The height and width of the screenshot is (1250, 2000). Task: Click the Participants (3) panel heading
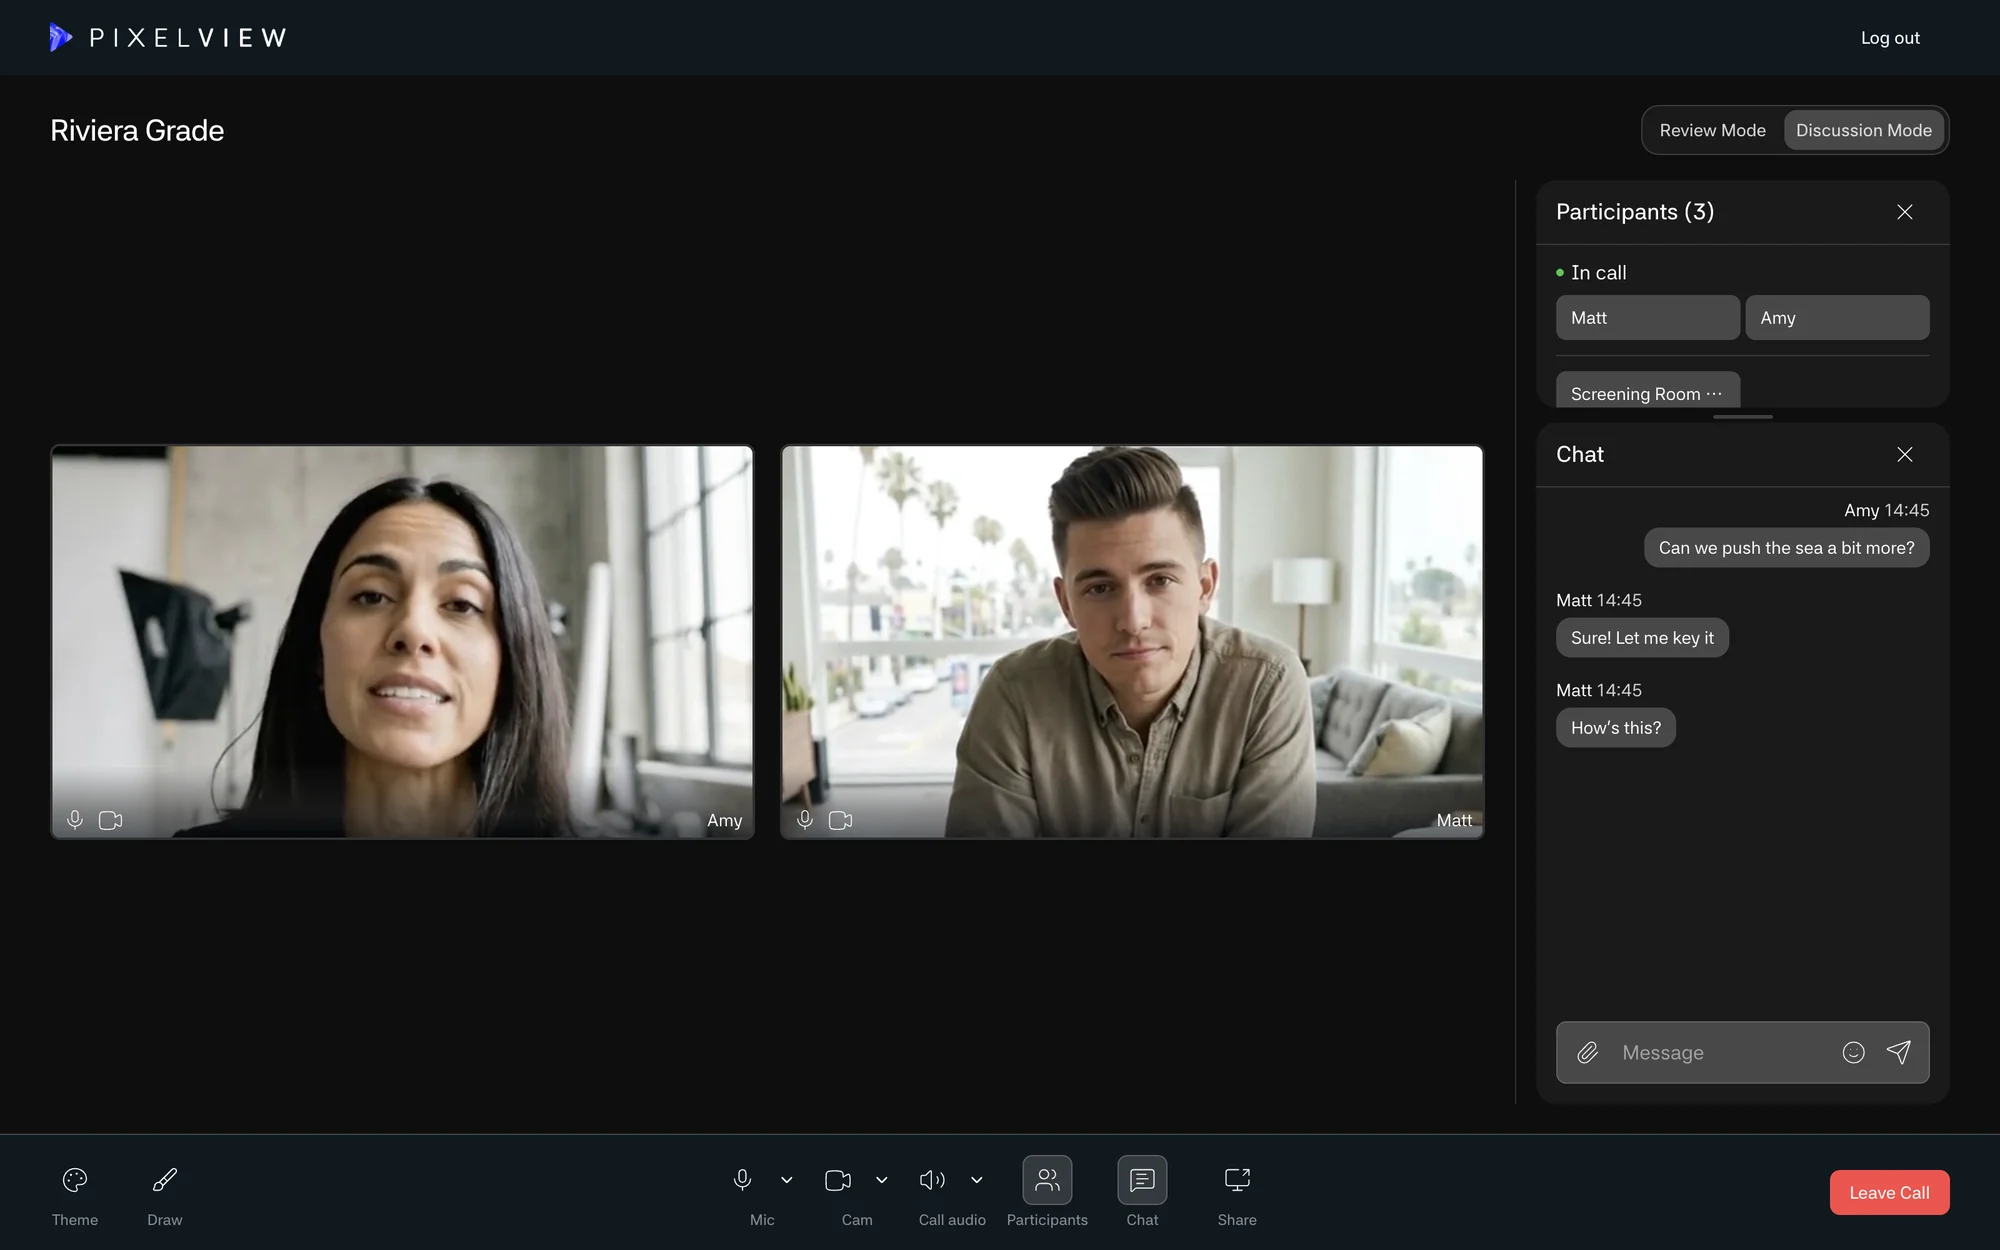(x=1635, y=212)
